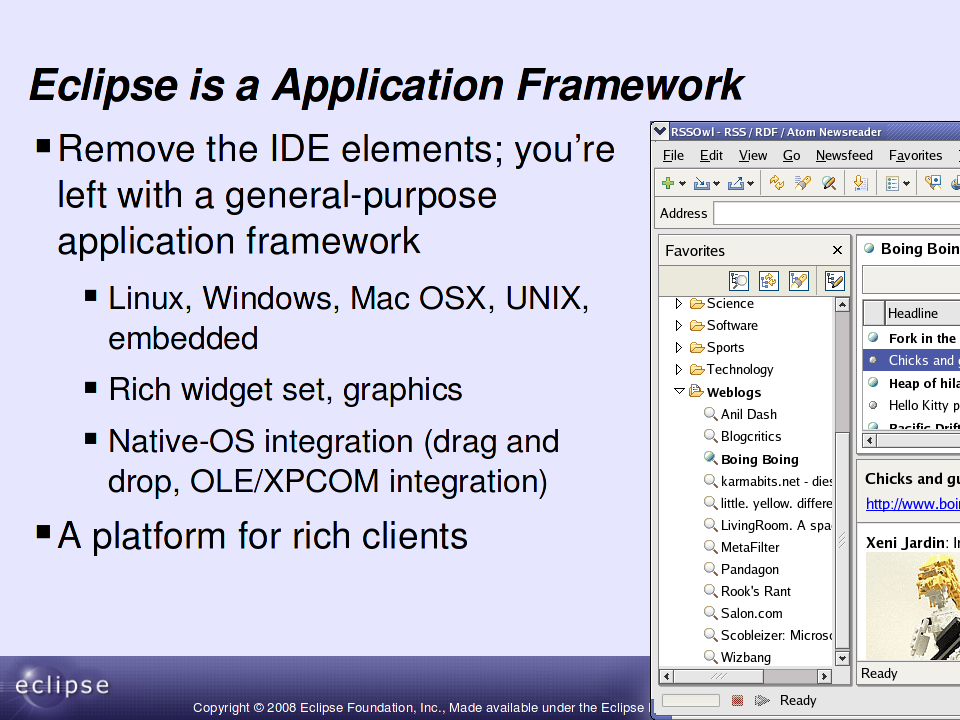Screen dimensions: 960x720
Task: Select the Boing Boing feed in tree
Action: [x=760, y=460]
